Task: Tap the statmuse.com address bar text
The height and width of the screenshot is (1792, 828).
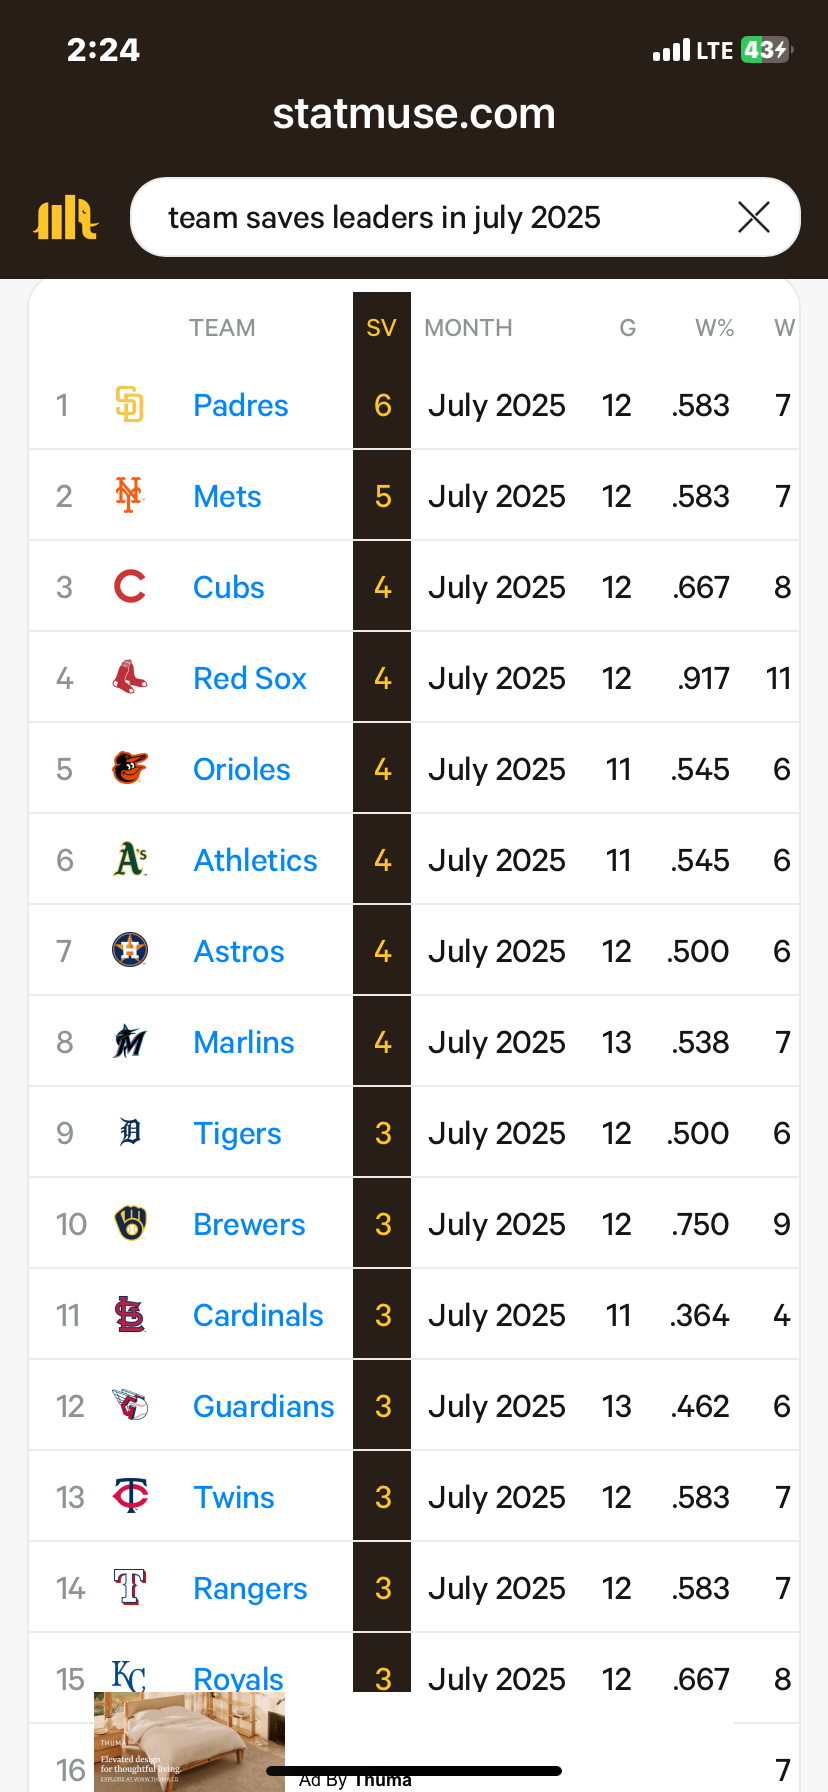Action: coord(414,113)
